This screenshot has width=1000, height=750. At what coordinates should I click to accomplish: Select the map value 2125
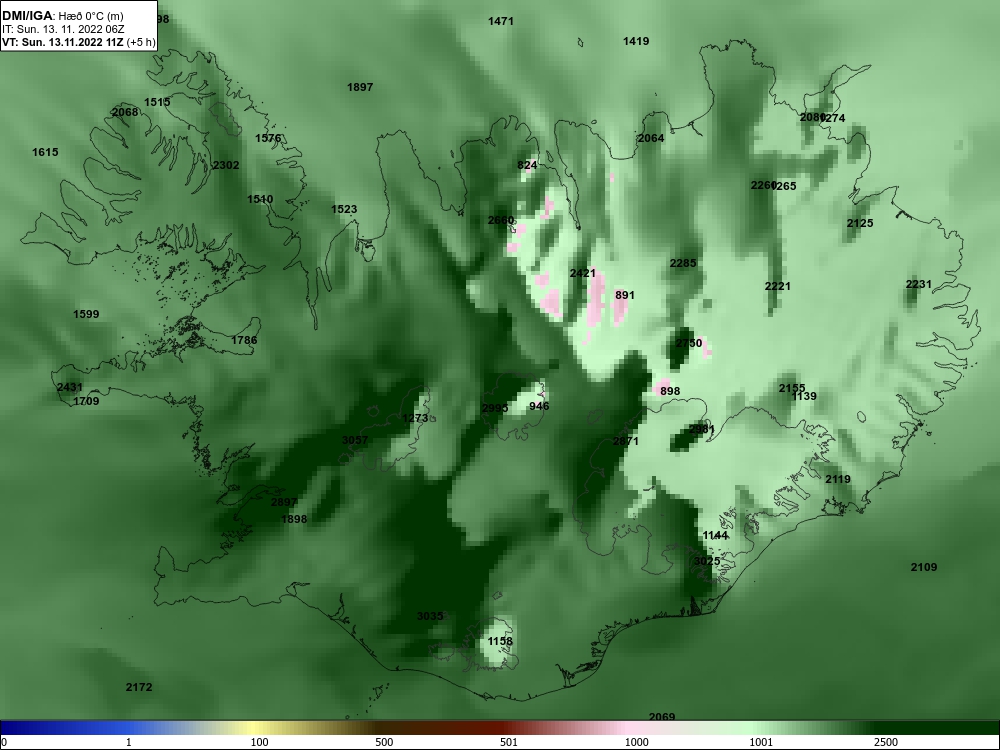pyautogui.click(x=860, y=223)
